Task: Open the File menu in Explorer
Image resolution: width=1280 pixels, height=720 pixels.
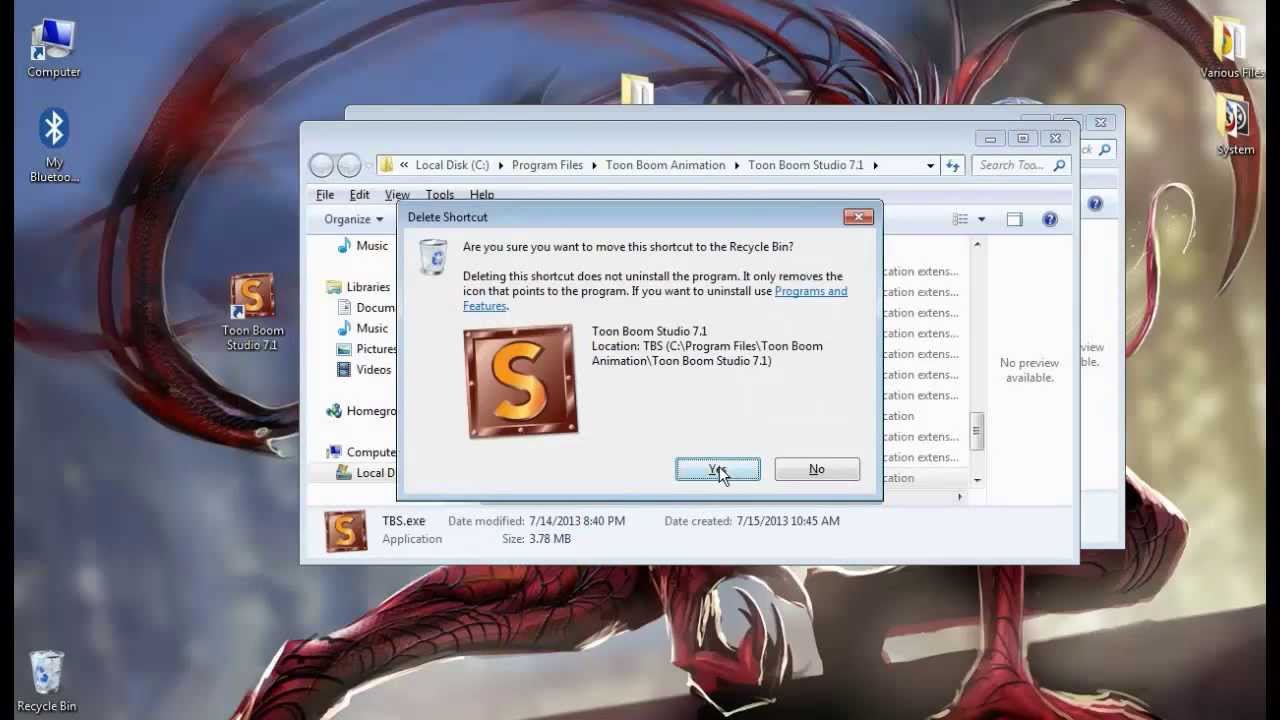Action: pyautogui.click(x=325, y=195)
